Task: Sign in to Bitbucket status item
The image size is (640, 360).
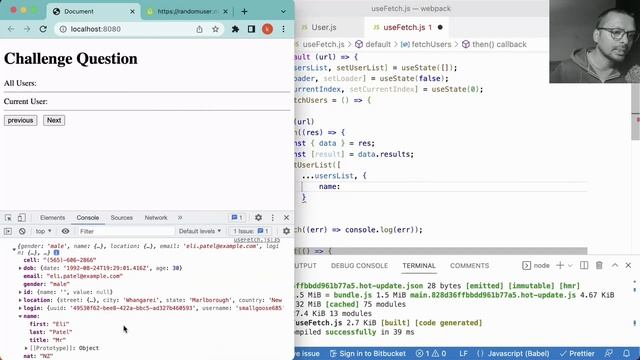Action: 367,353
